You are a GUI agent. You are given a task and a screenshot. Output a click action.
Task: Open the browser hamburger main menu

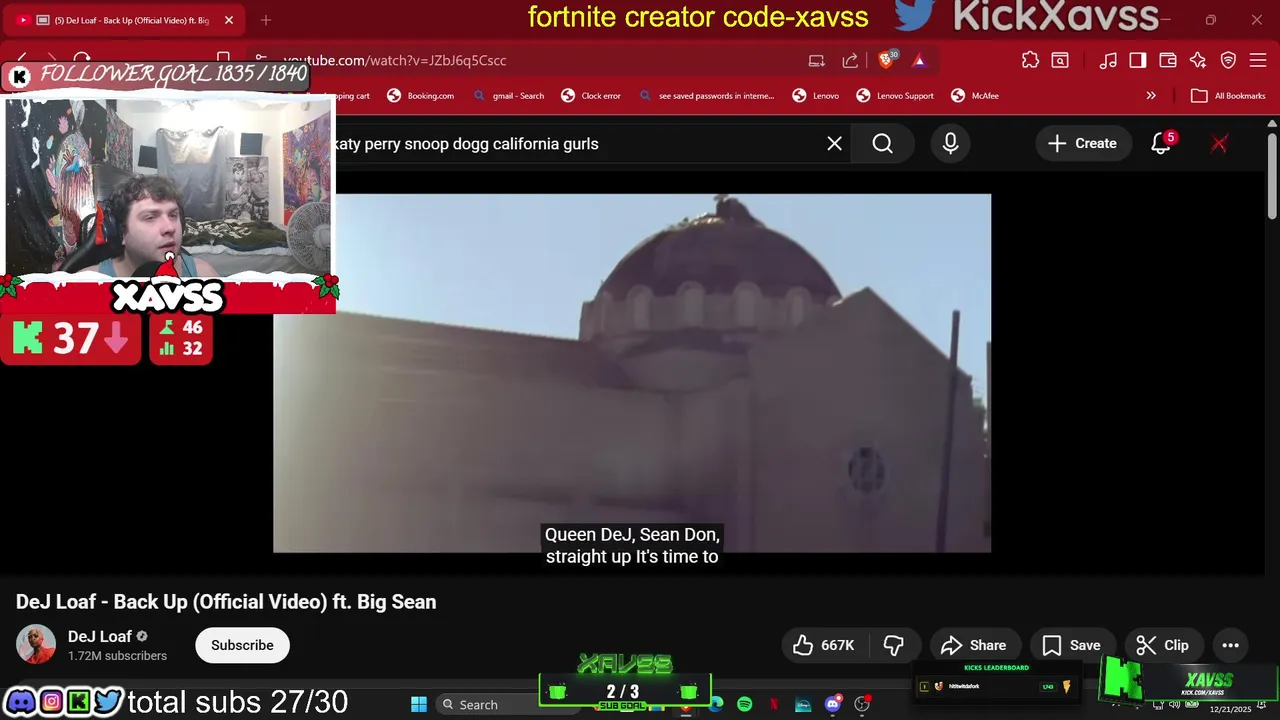pos(1259,60)
